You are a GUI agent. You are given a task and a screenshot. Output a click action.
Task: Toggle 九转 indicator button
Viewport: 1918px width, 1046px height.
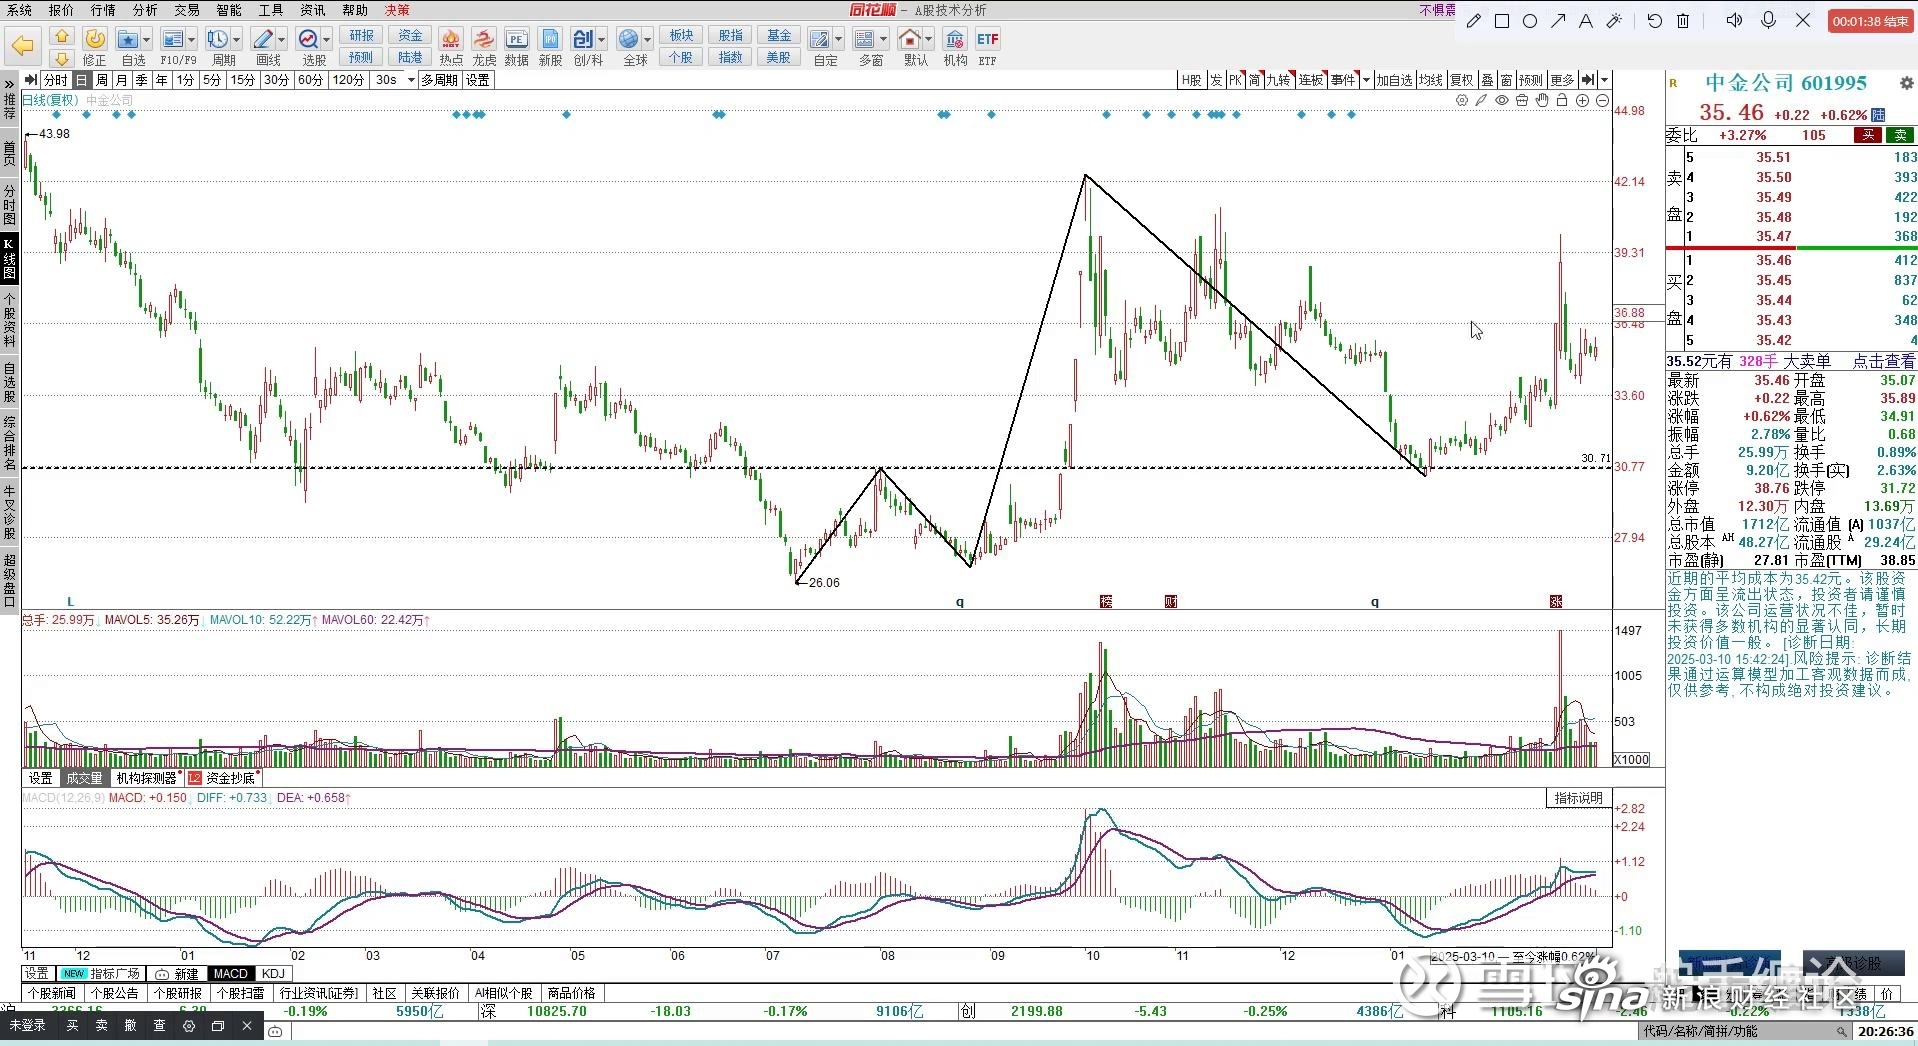1279,80
